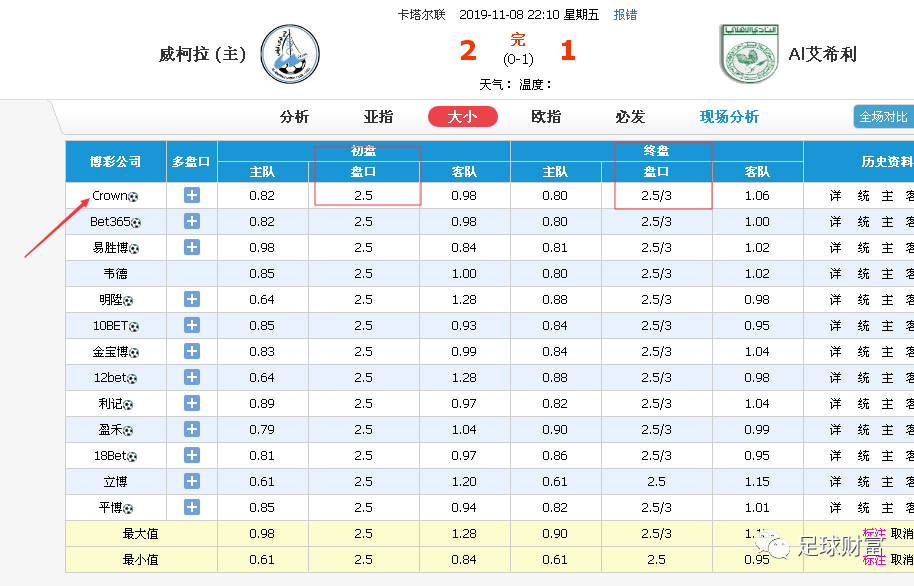Click 立博 final away odds 1.15
Screen dimensions: 914x586
tap(757, 482)
